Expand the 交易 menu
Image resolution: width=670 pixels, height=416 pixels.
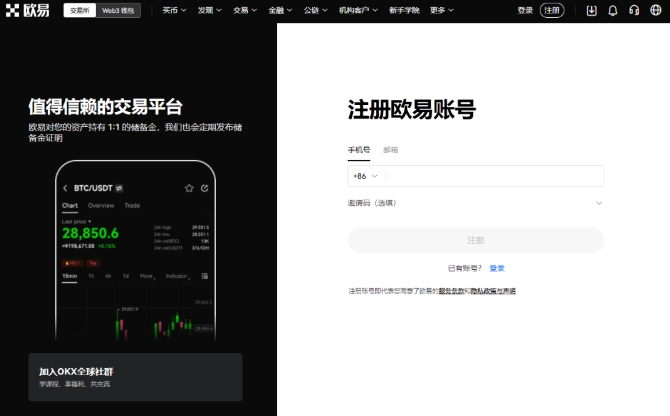(x=245, y=10)
